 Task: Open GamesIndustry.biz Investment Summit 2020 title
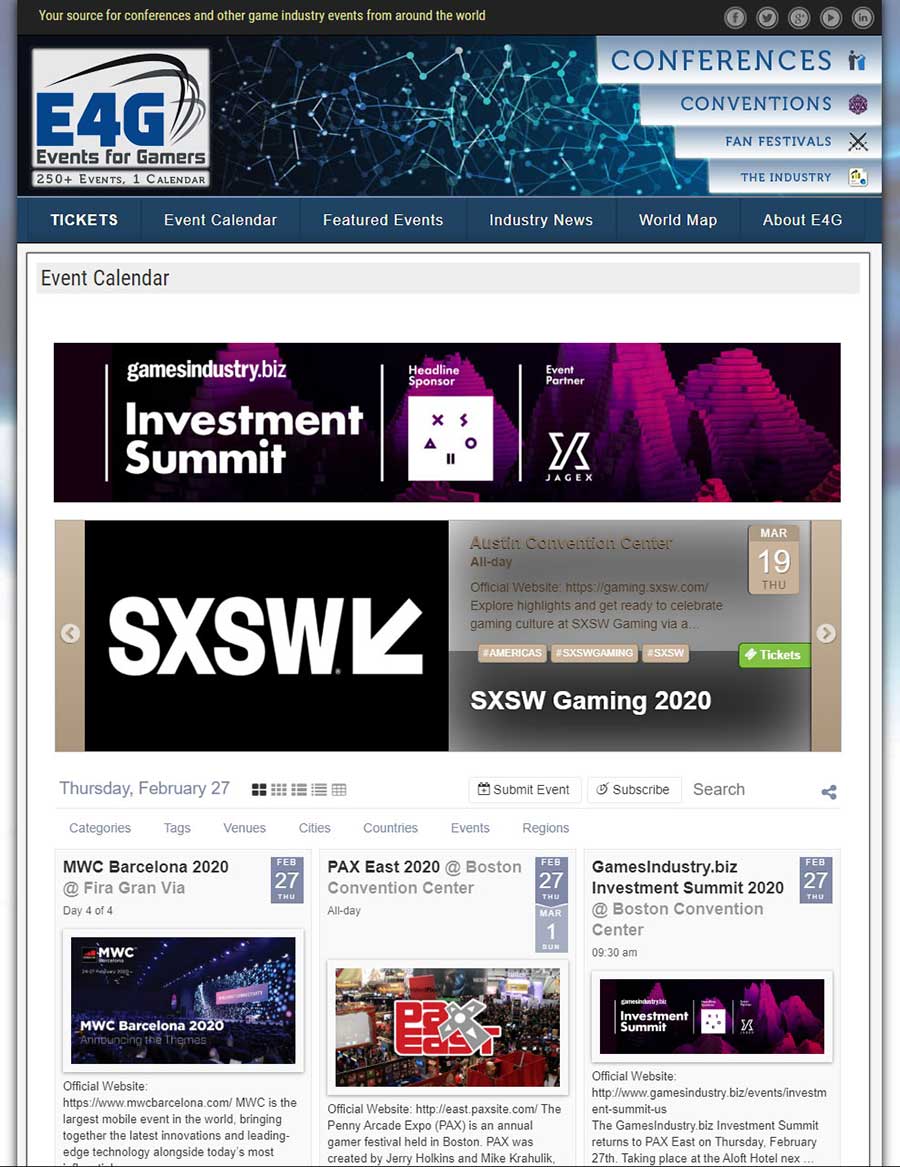[687, 877]
